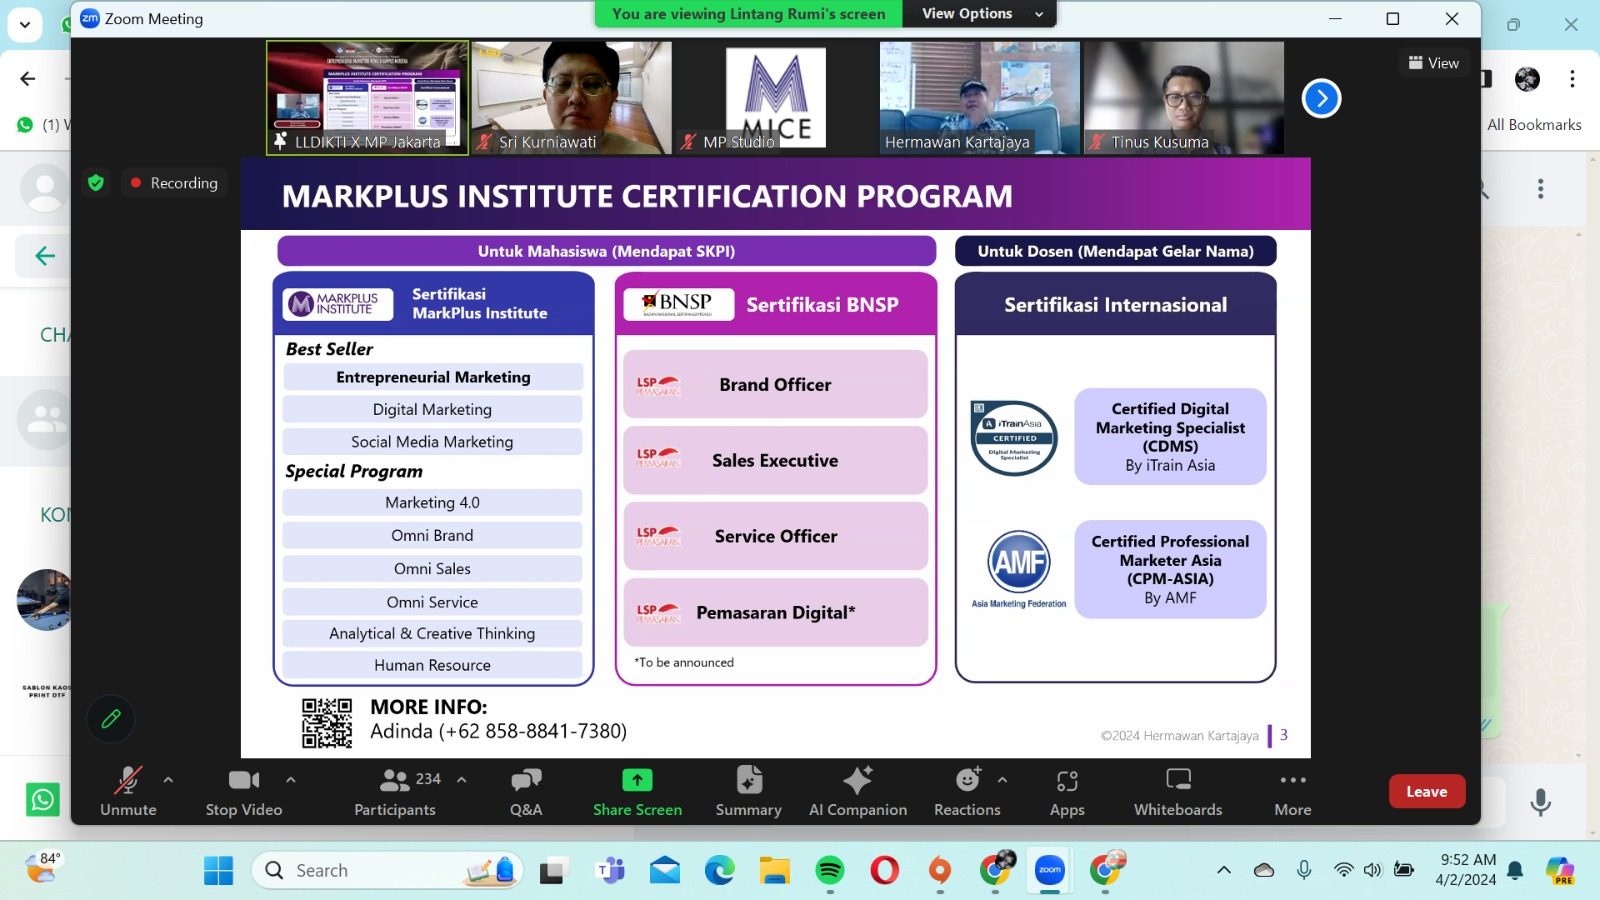Click the taskbar Search box

[388, 871]
